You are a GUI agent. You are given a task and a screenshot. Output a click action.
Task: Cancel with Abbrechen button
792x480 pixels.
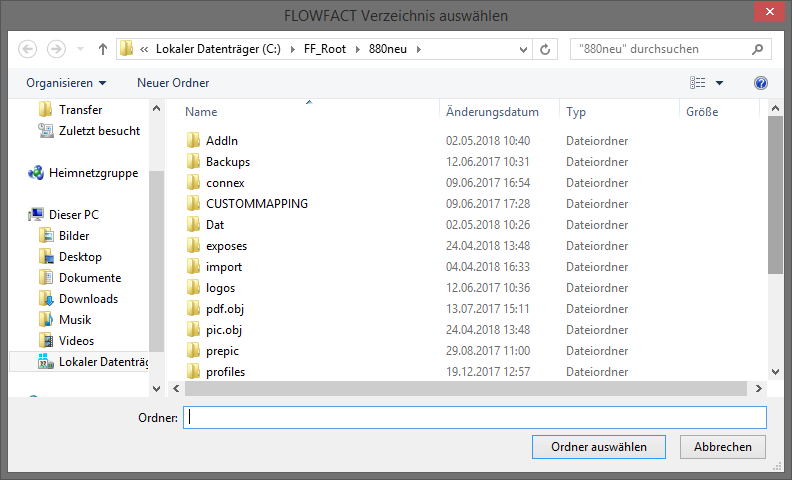tap(722, 447)
